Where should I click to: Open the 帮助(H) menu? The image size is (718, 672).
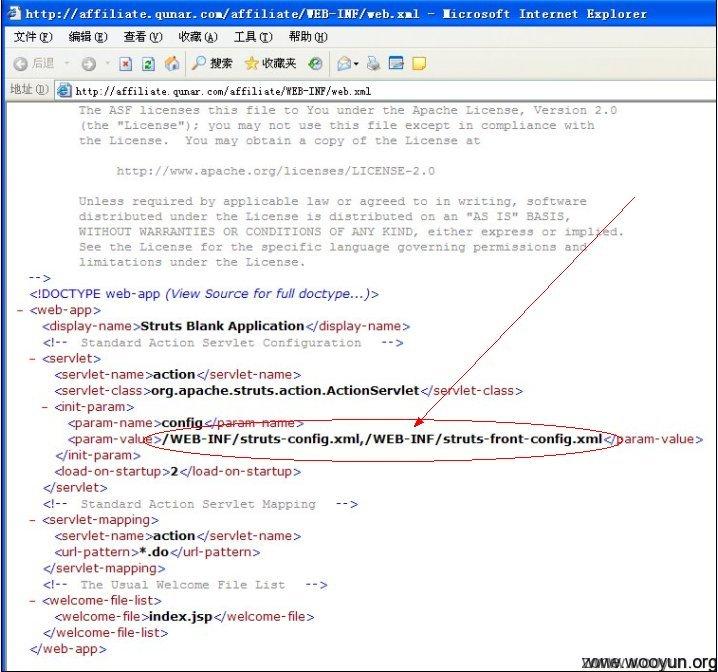[x=308, y=37]
